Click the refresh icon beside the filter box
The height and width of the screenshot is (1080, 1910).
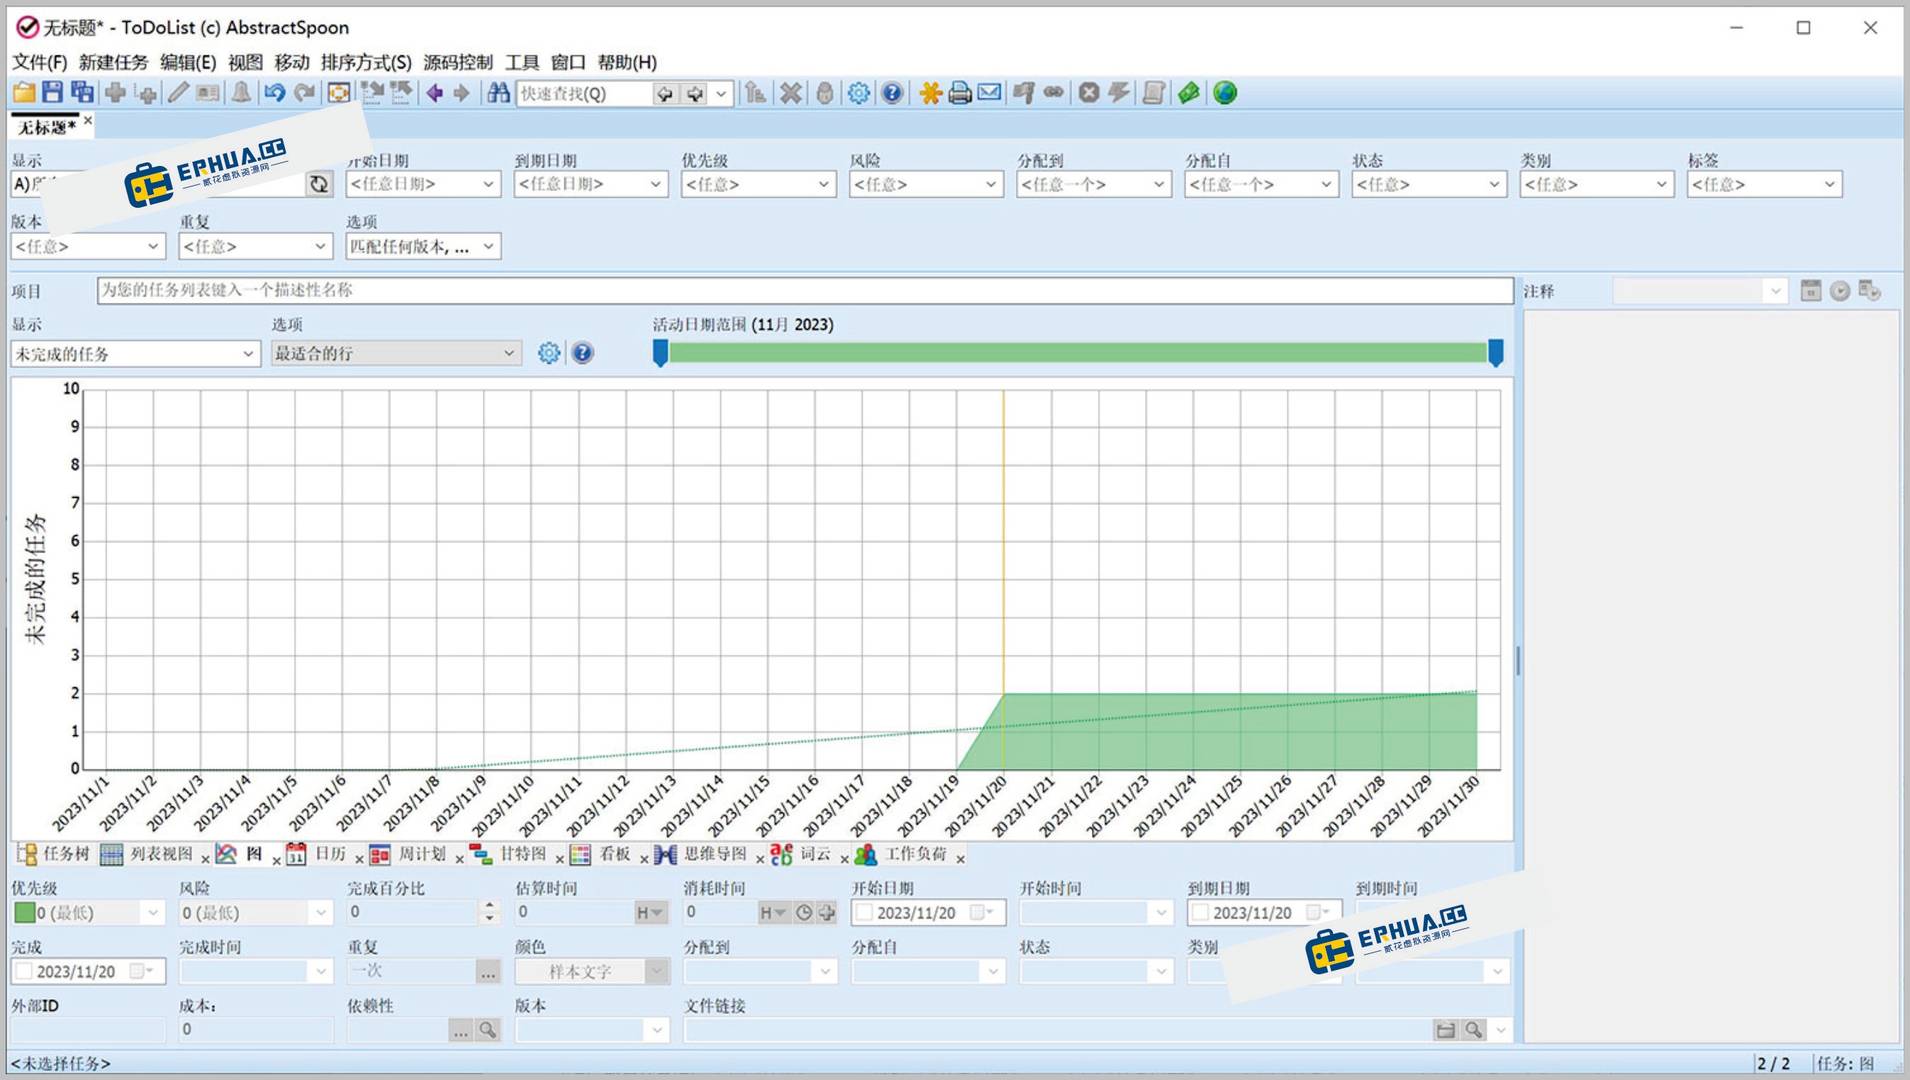pos(319,184)
